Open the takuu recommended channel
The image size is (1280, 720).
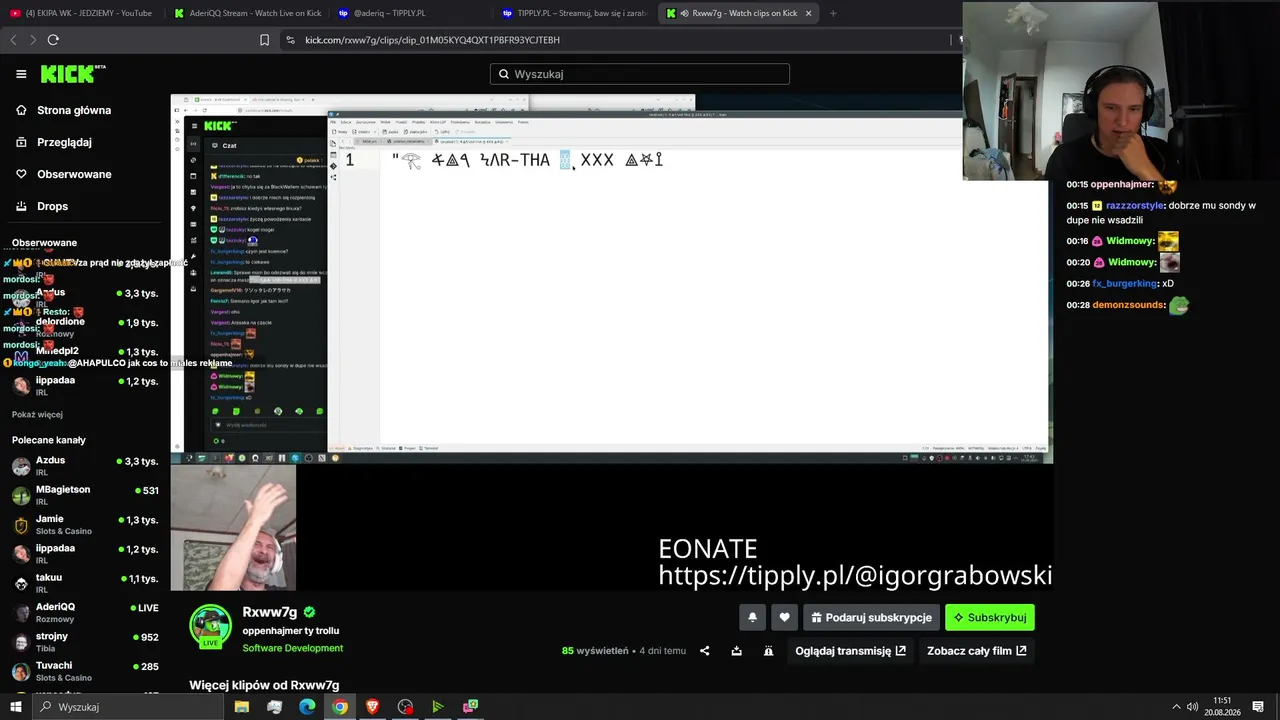(86, 583)
